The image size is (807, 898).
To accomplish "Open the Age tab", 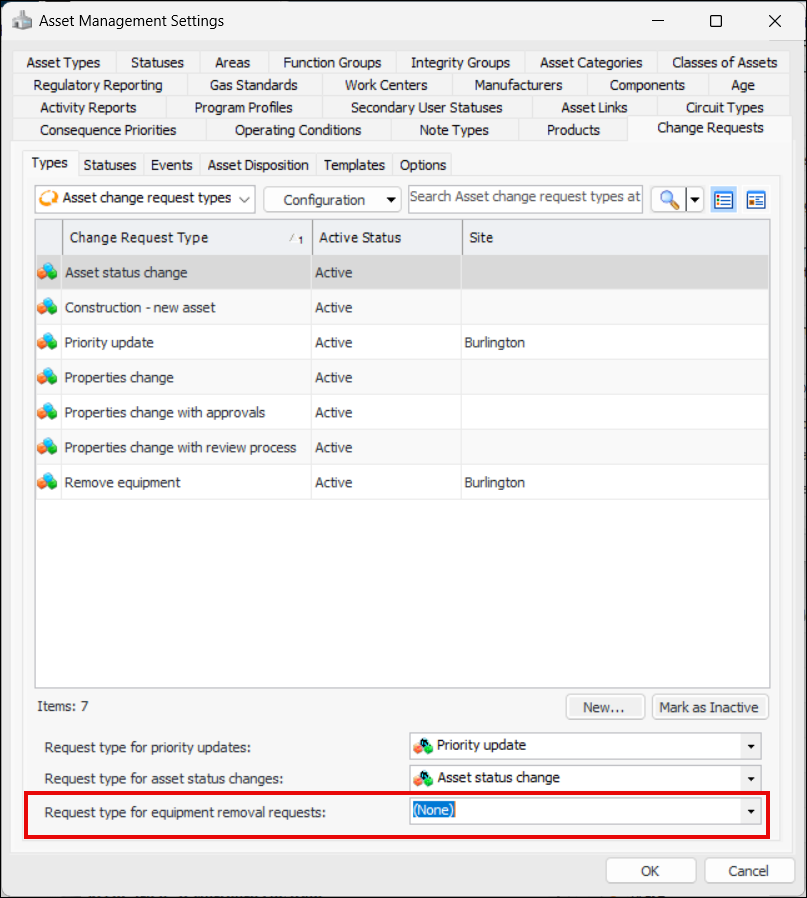I will point(743,85).
